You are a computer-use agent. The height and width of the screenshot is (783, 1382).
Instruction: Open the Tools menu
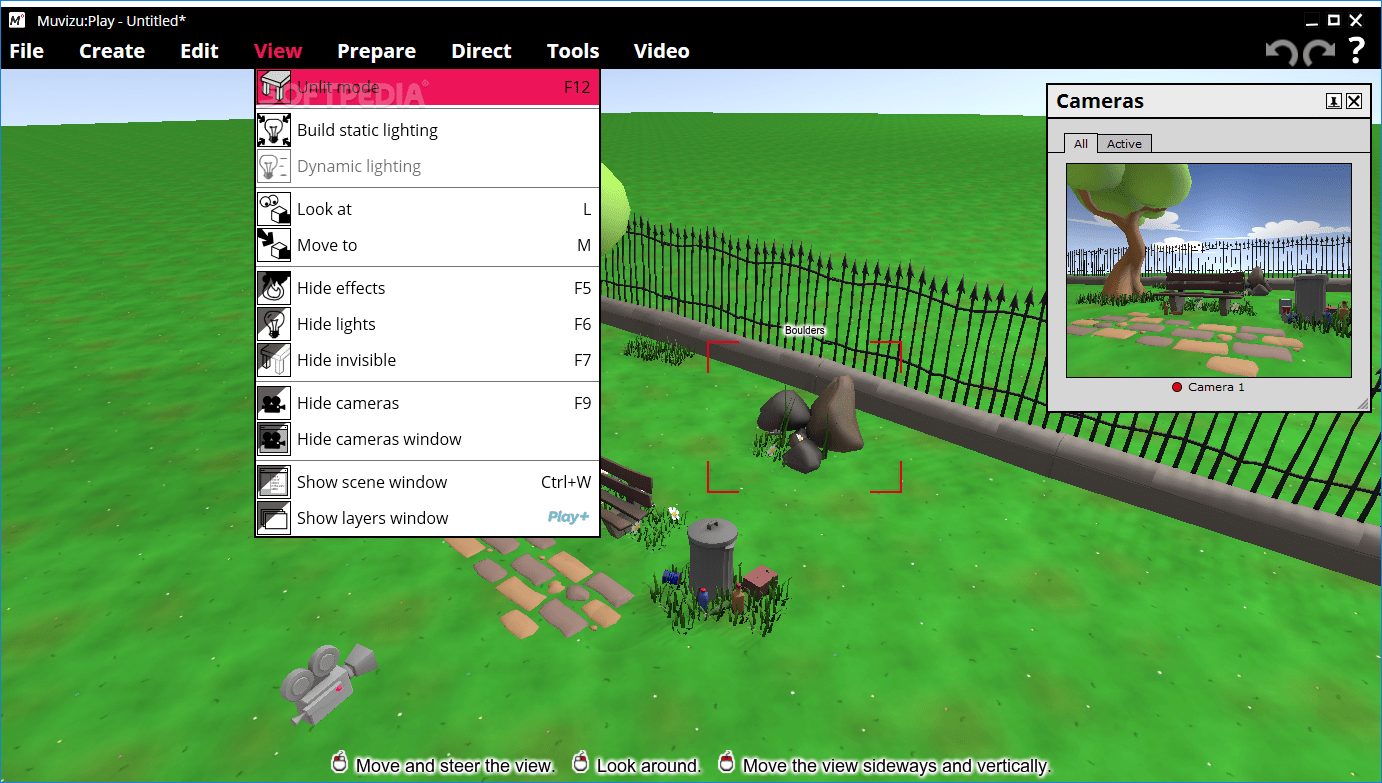[573, 51]
